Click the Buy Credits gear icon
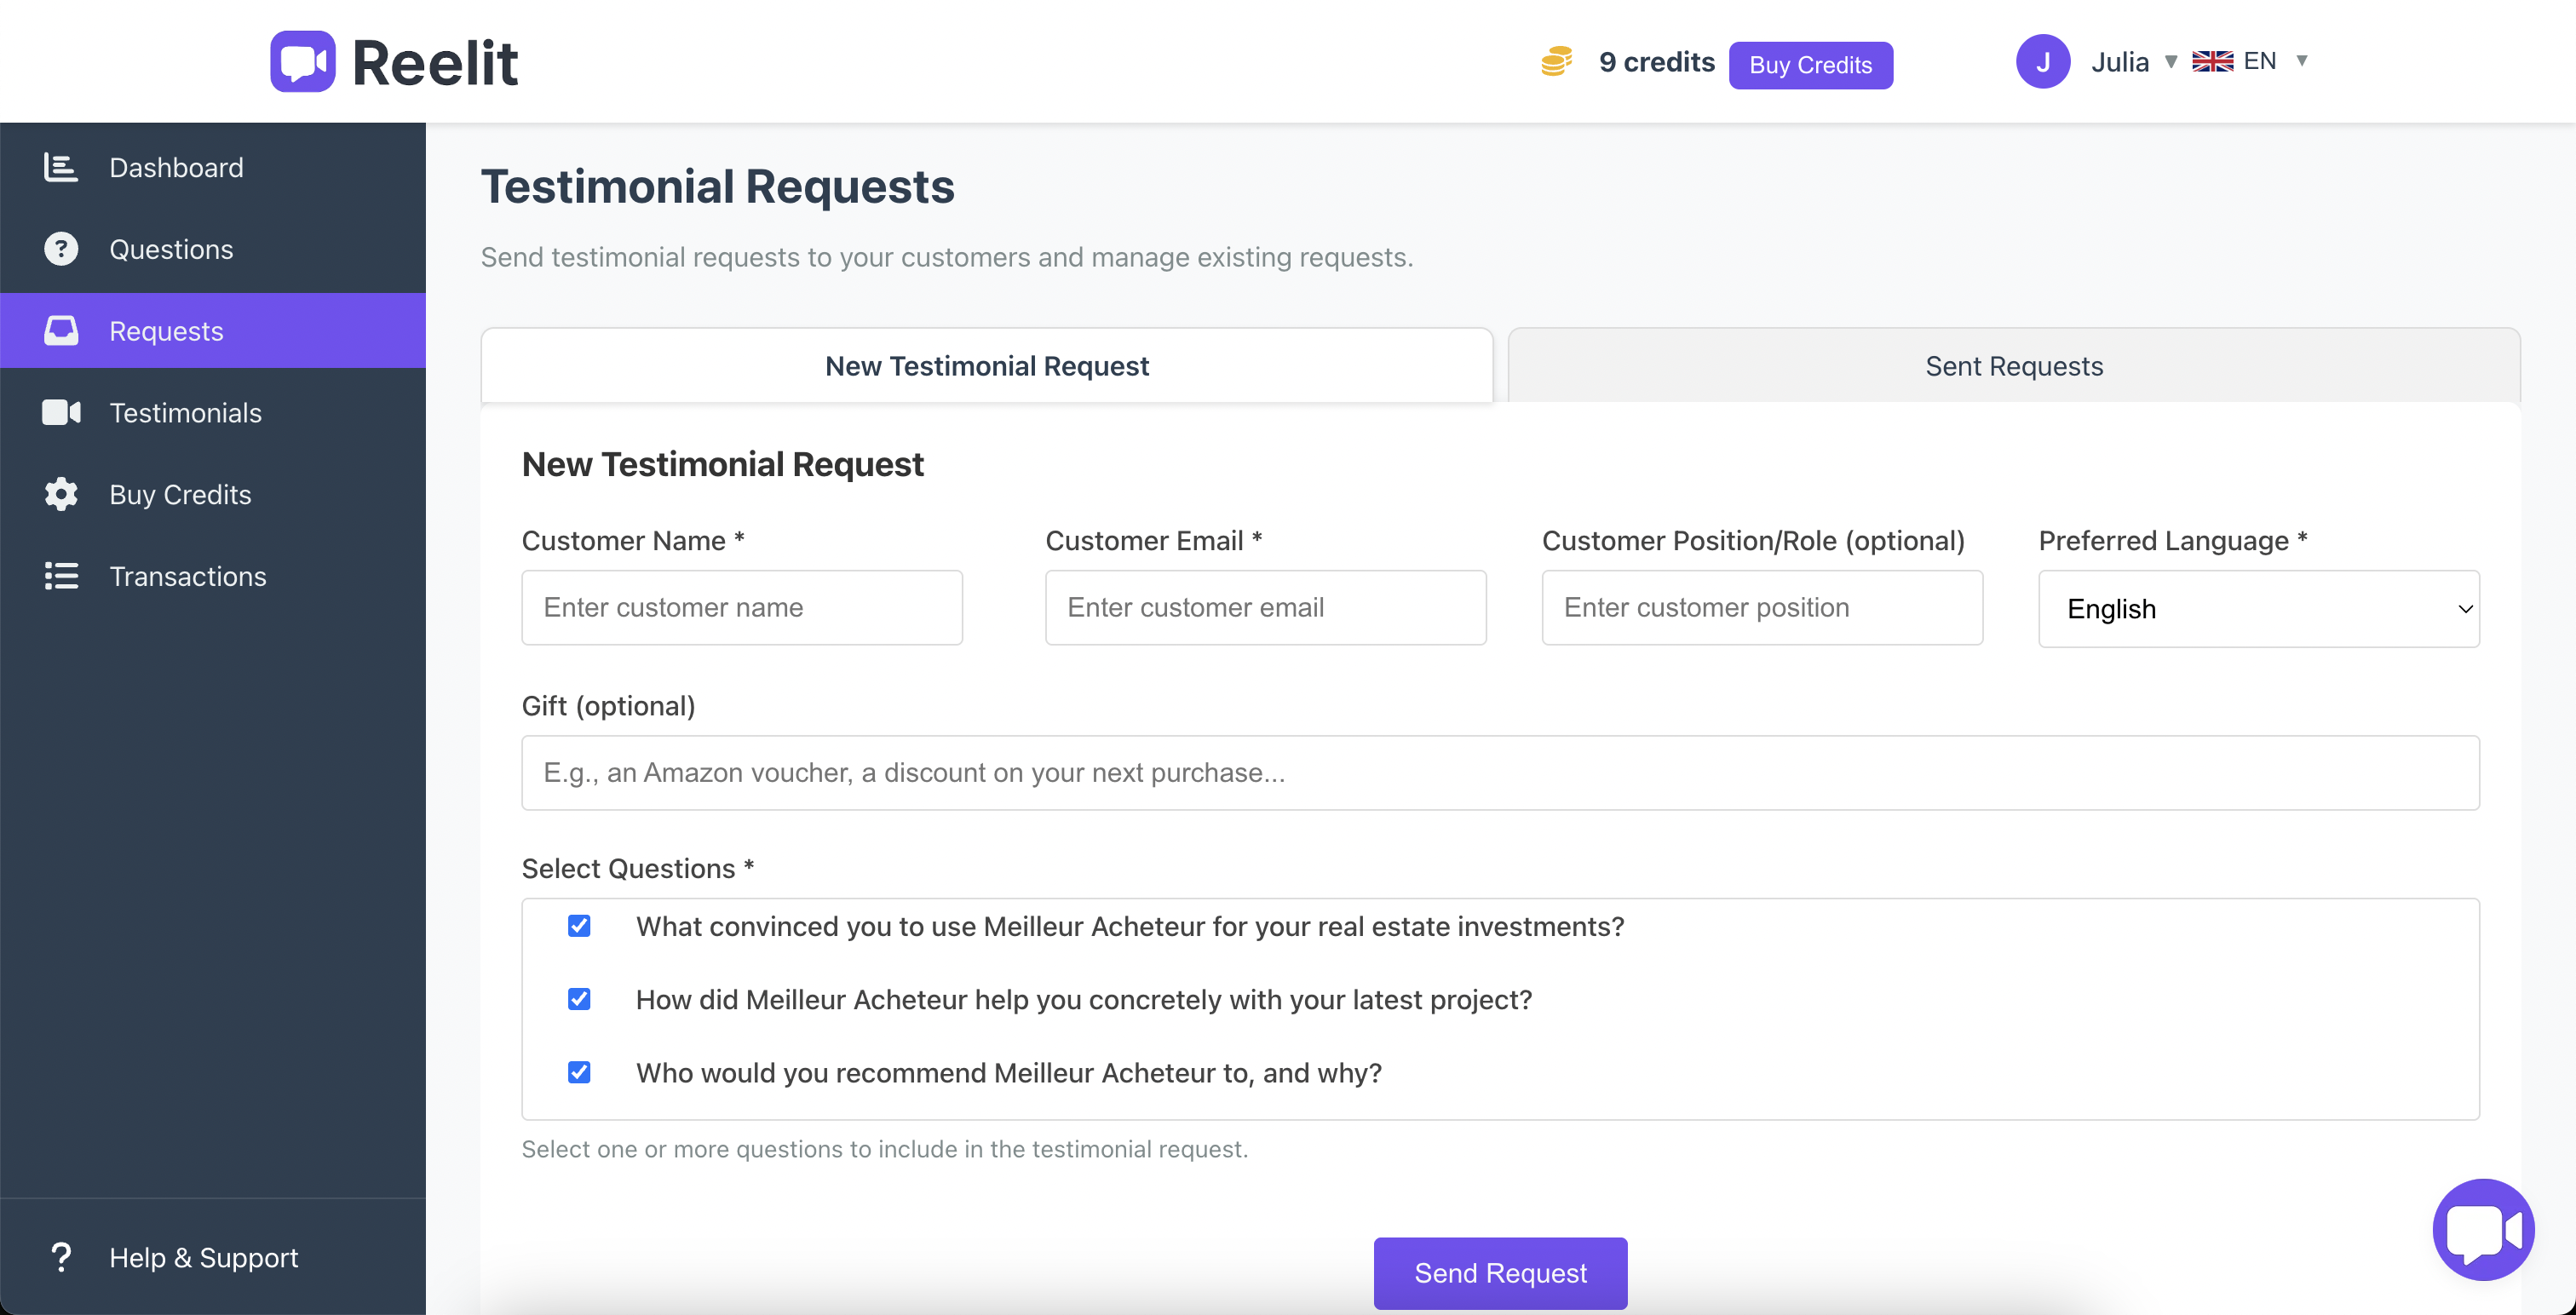This screenshot has height=1315, width=2576. pyautogui.click(x=61, y=494)
